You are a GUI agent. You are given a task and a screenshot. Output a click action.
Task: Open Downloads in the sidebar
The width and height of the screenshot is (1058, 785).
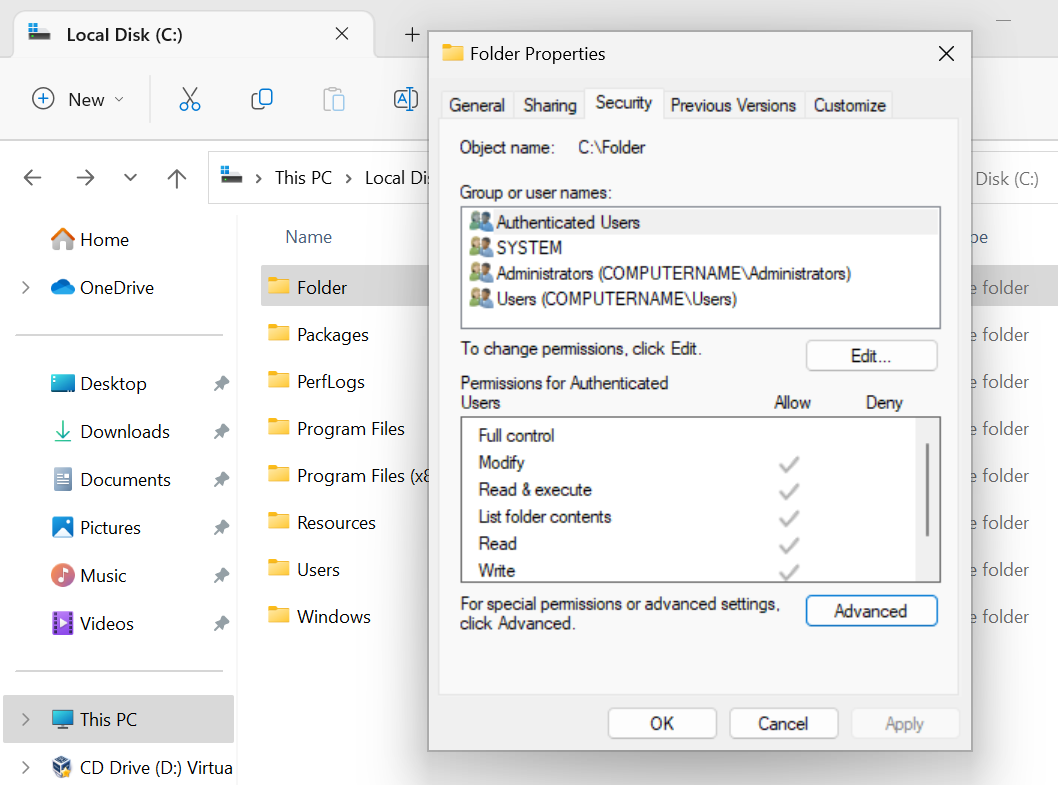point(125,432)
